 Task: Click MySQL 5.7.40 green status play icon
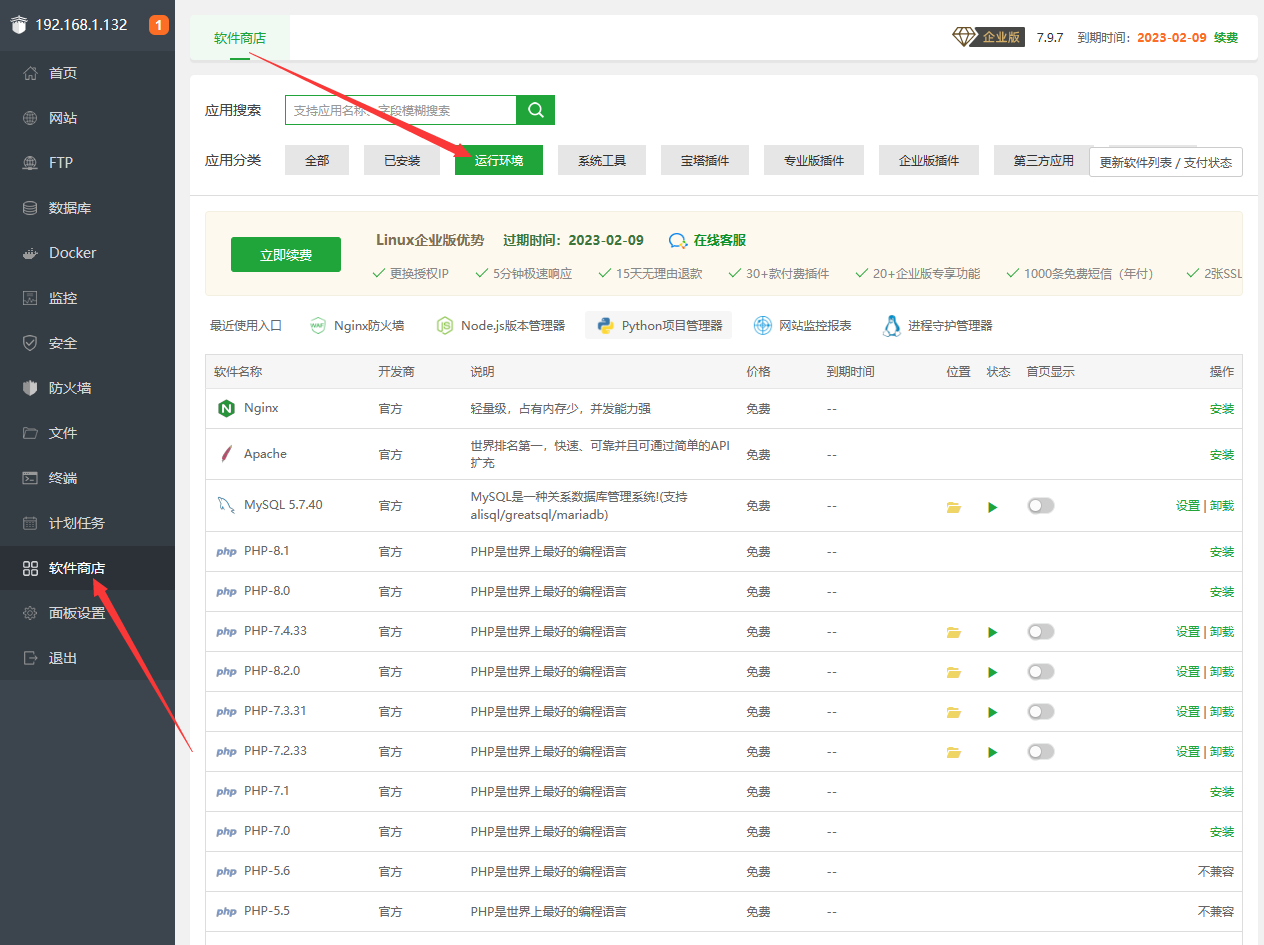click(993, 507)
